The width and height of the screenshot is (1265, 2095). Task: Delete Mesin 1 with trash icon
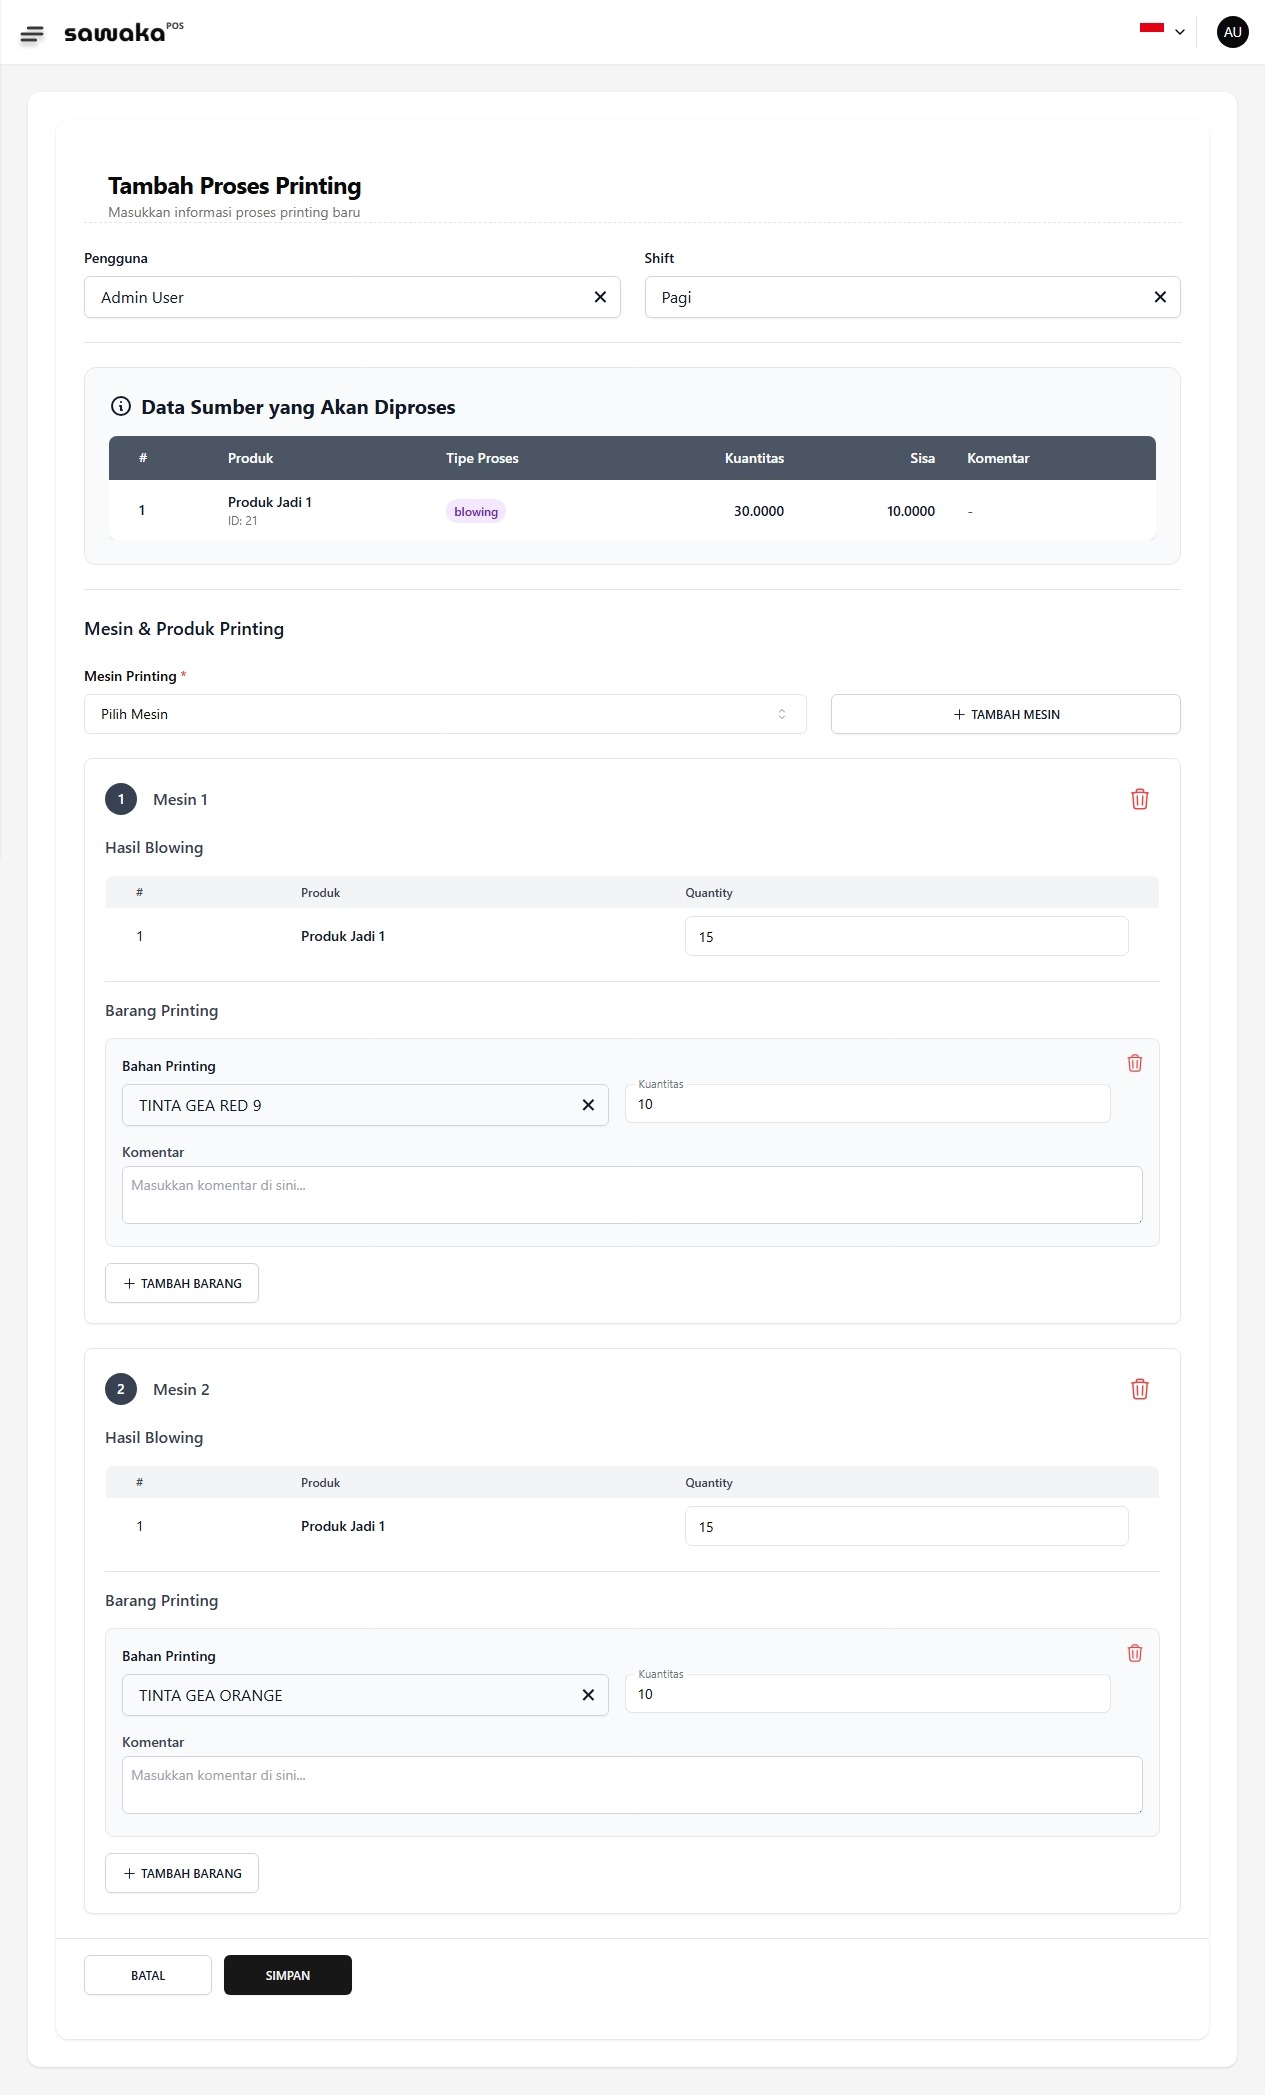coord(1139,799)
